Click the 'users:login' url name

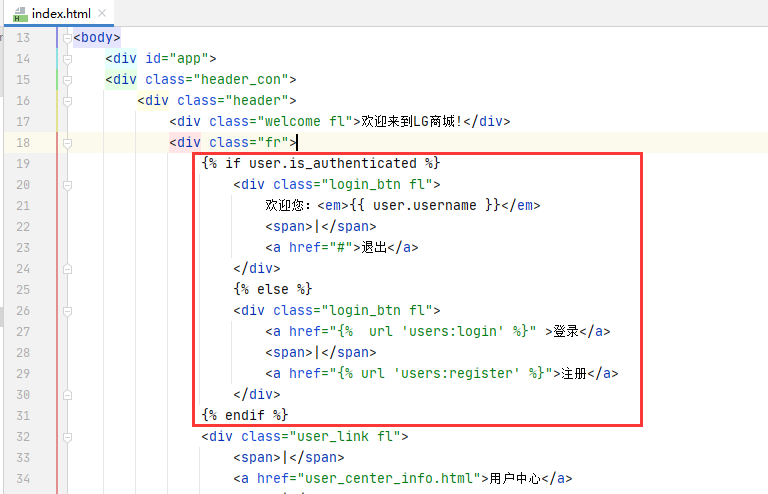(x=453, y=331)
